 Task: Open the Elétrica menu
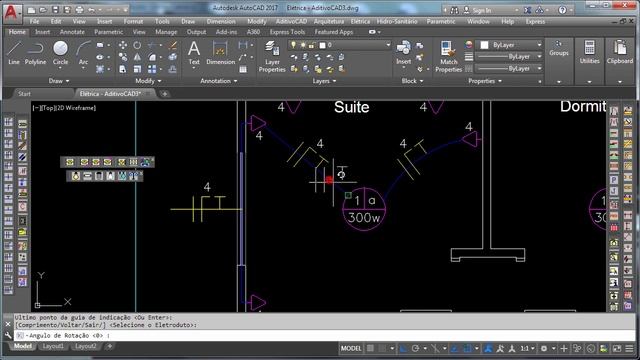click(360, 21)
